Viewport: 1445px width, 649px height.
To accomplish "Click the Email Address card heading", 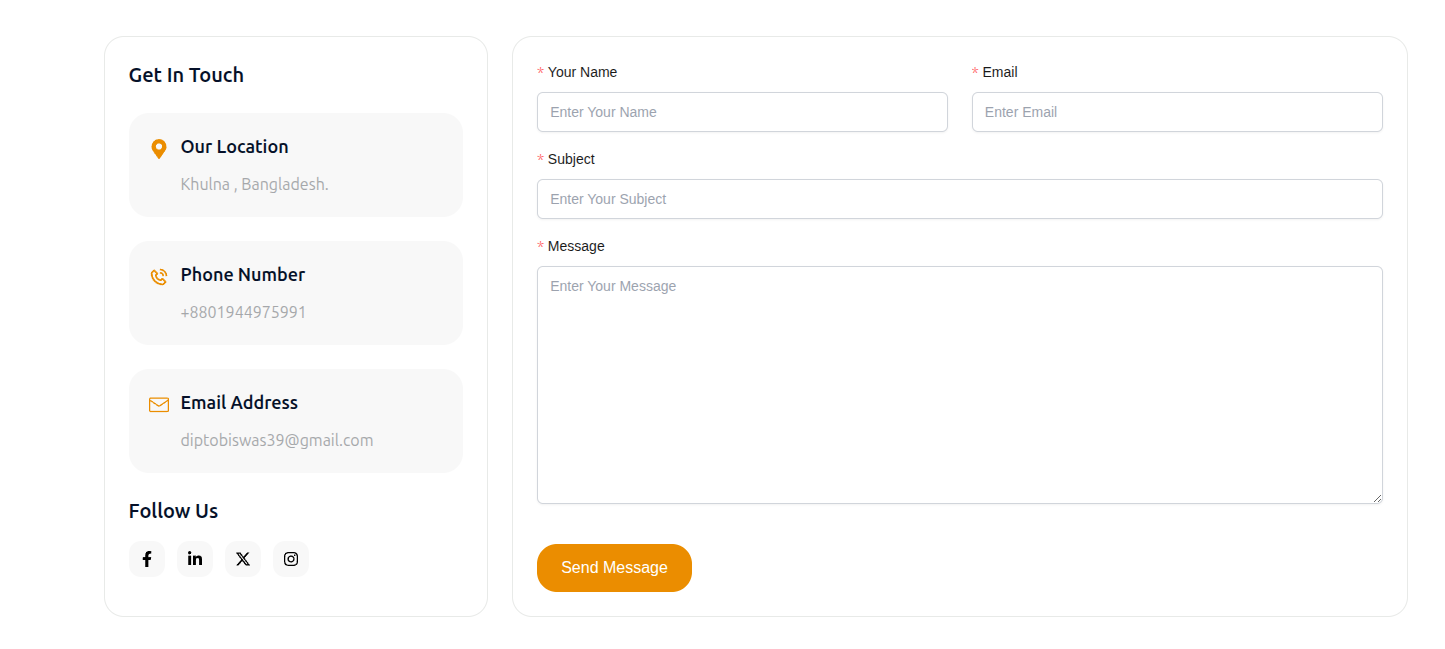I will point(239,403).
